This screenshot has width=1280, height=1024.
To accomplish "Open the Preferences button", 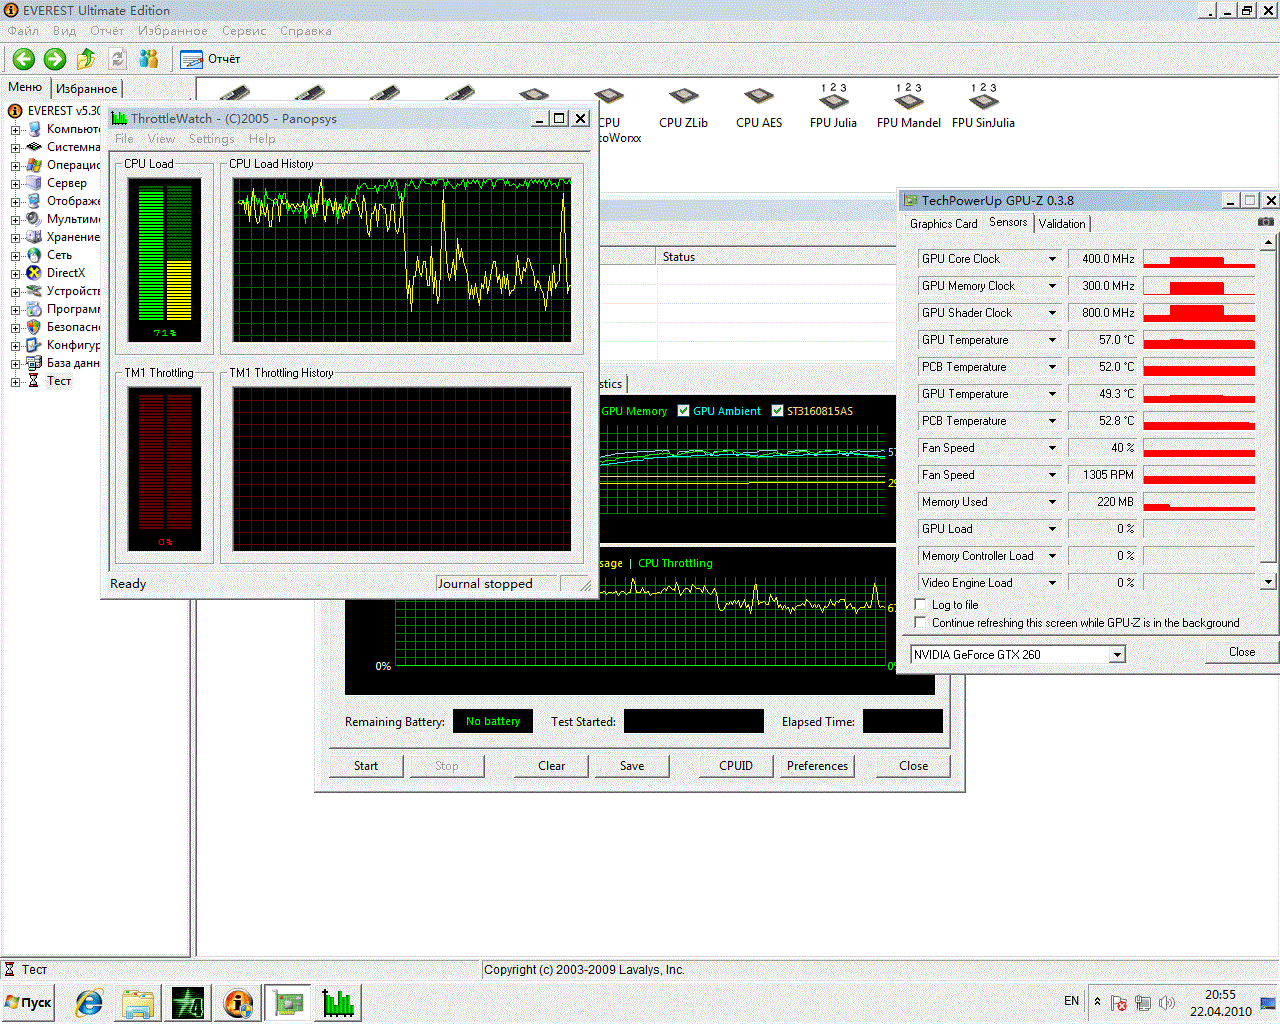I will pyautogui.click(x=817, y=766).
